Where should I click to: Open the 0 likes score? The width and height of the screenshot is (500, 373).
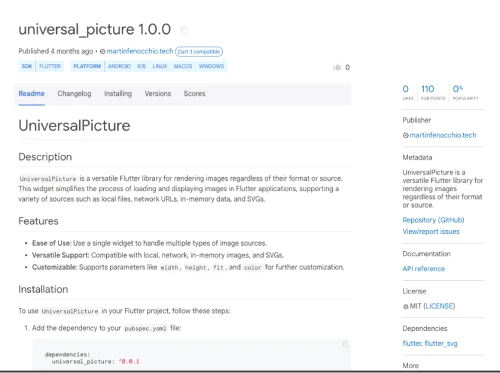coord(408,92)
